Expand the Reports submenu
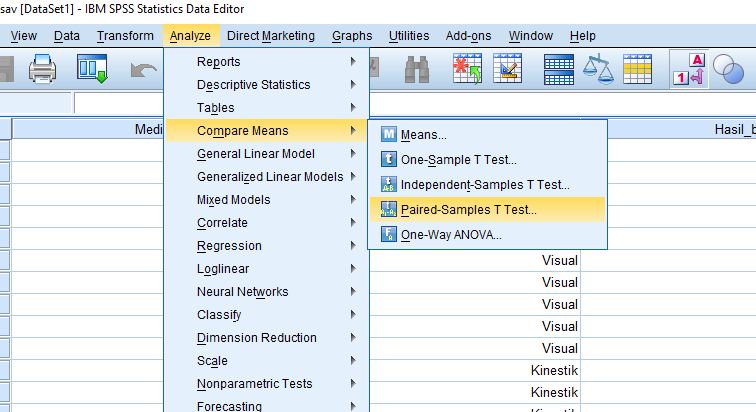Viewport: 756px width, 412px height. pos(267,62)
